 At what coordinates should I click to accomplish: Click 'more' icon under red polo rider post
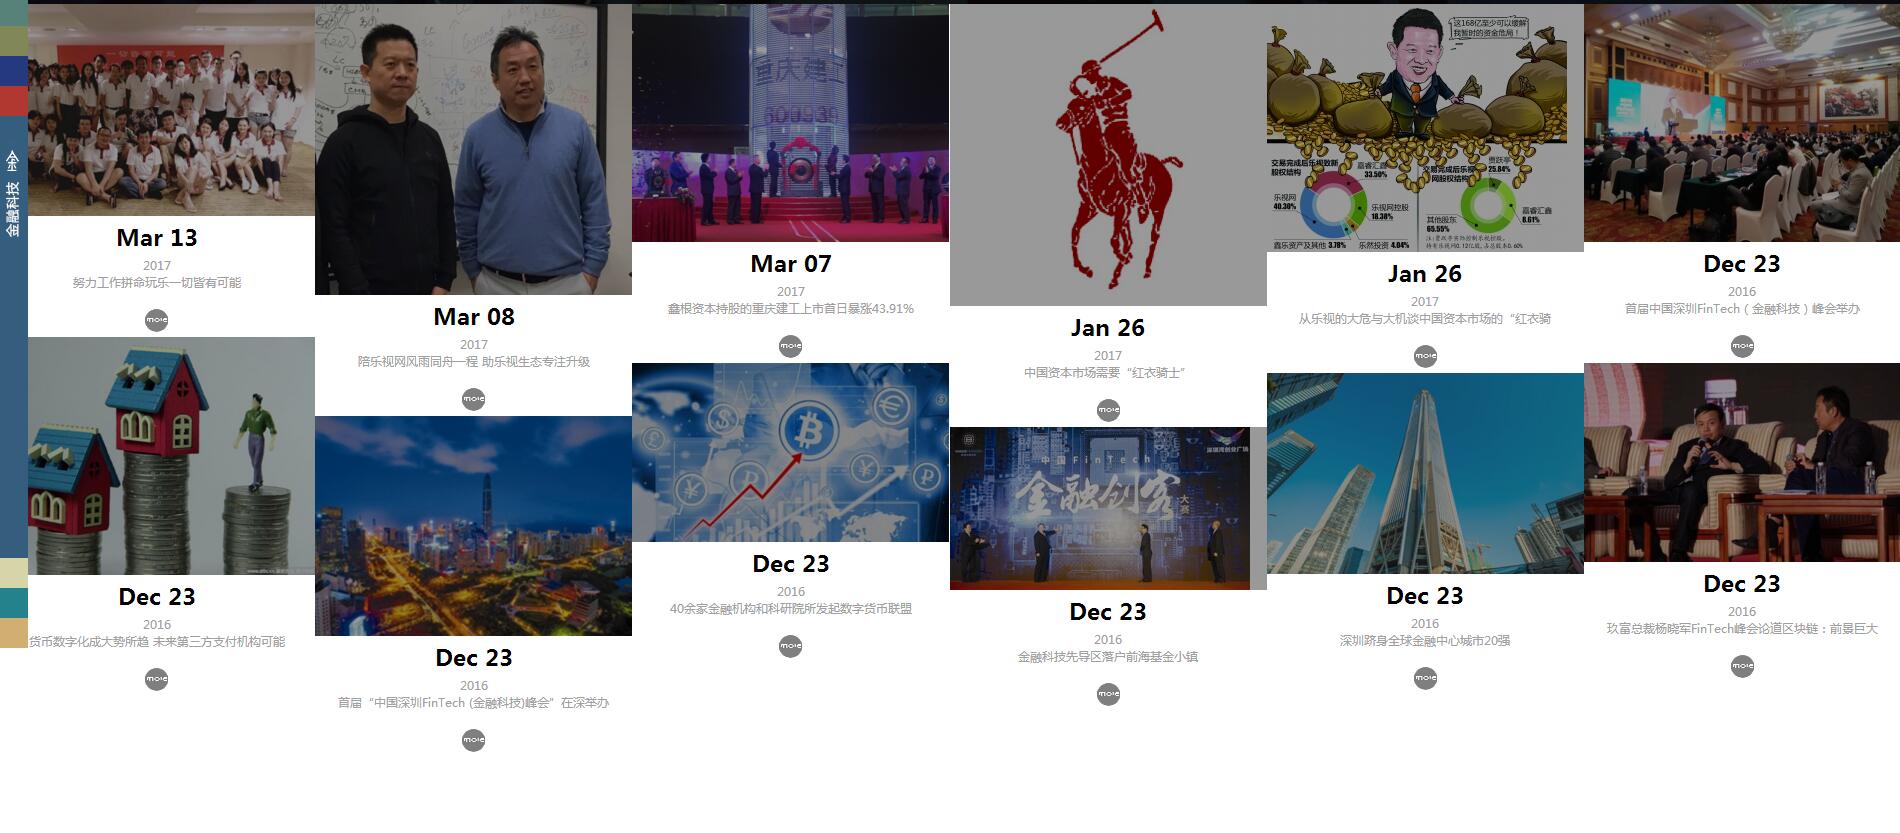pyautogui.click(x=1108, y=410)
